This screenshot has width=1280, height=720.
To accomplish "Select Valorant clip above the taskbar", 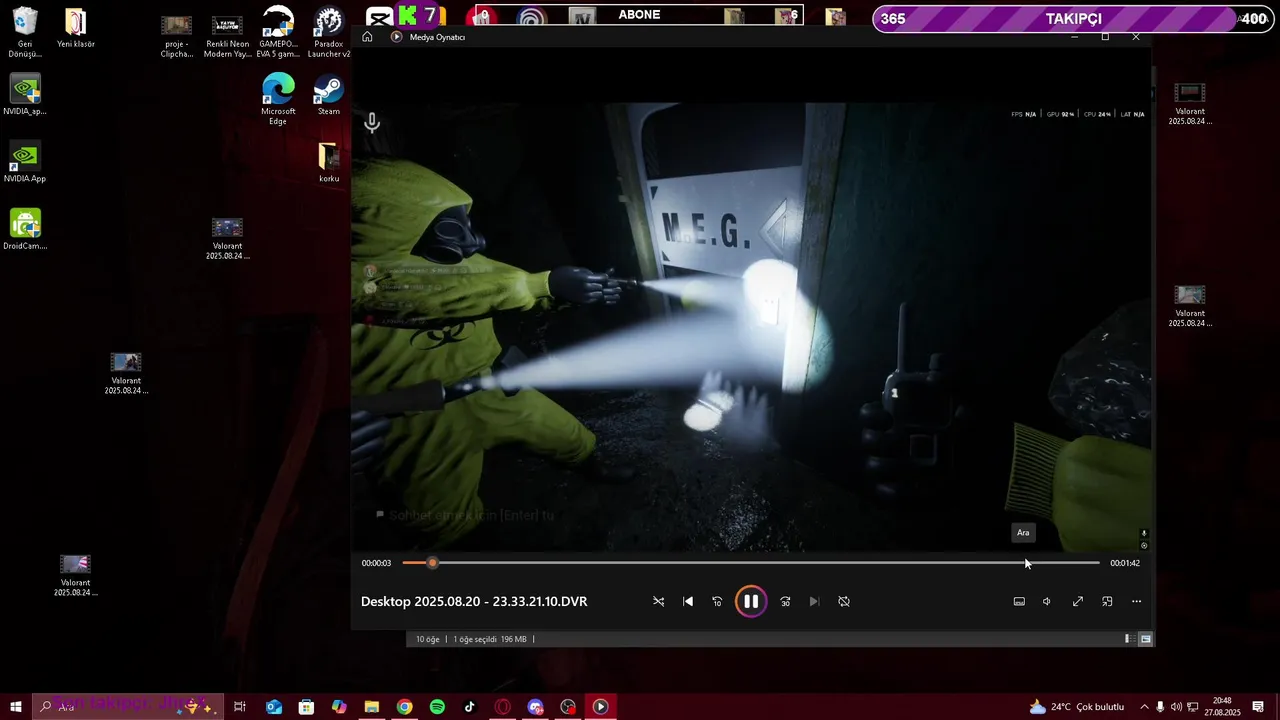I will [x=75, y=575].
